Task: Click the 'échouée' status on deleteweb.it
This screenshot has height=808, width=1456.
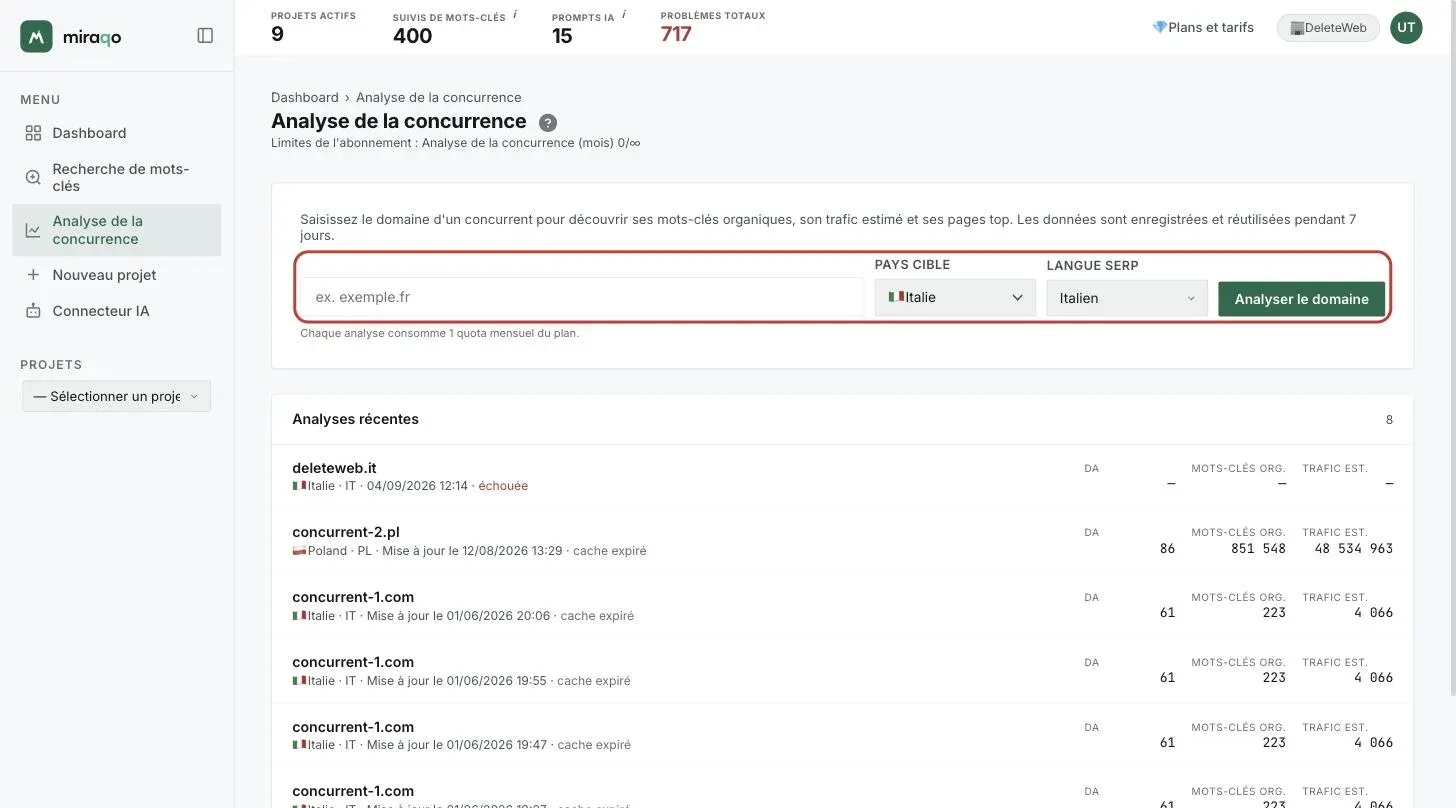Action: click(x=503, y=486)
